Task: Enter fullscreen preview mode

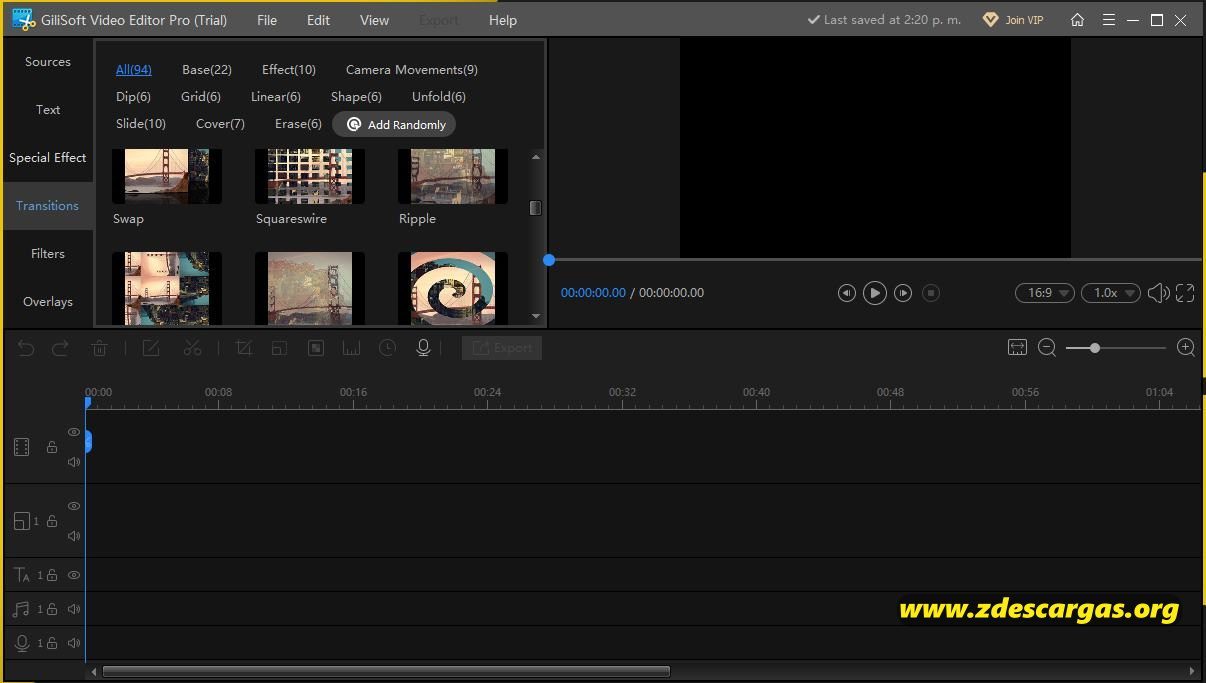Action: pyautogui.click(x=1185, y=293)
